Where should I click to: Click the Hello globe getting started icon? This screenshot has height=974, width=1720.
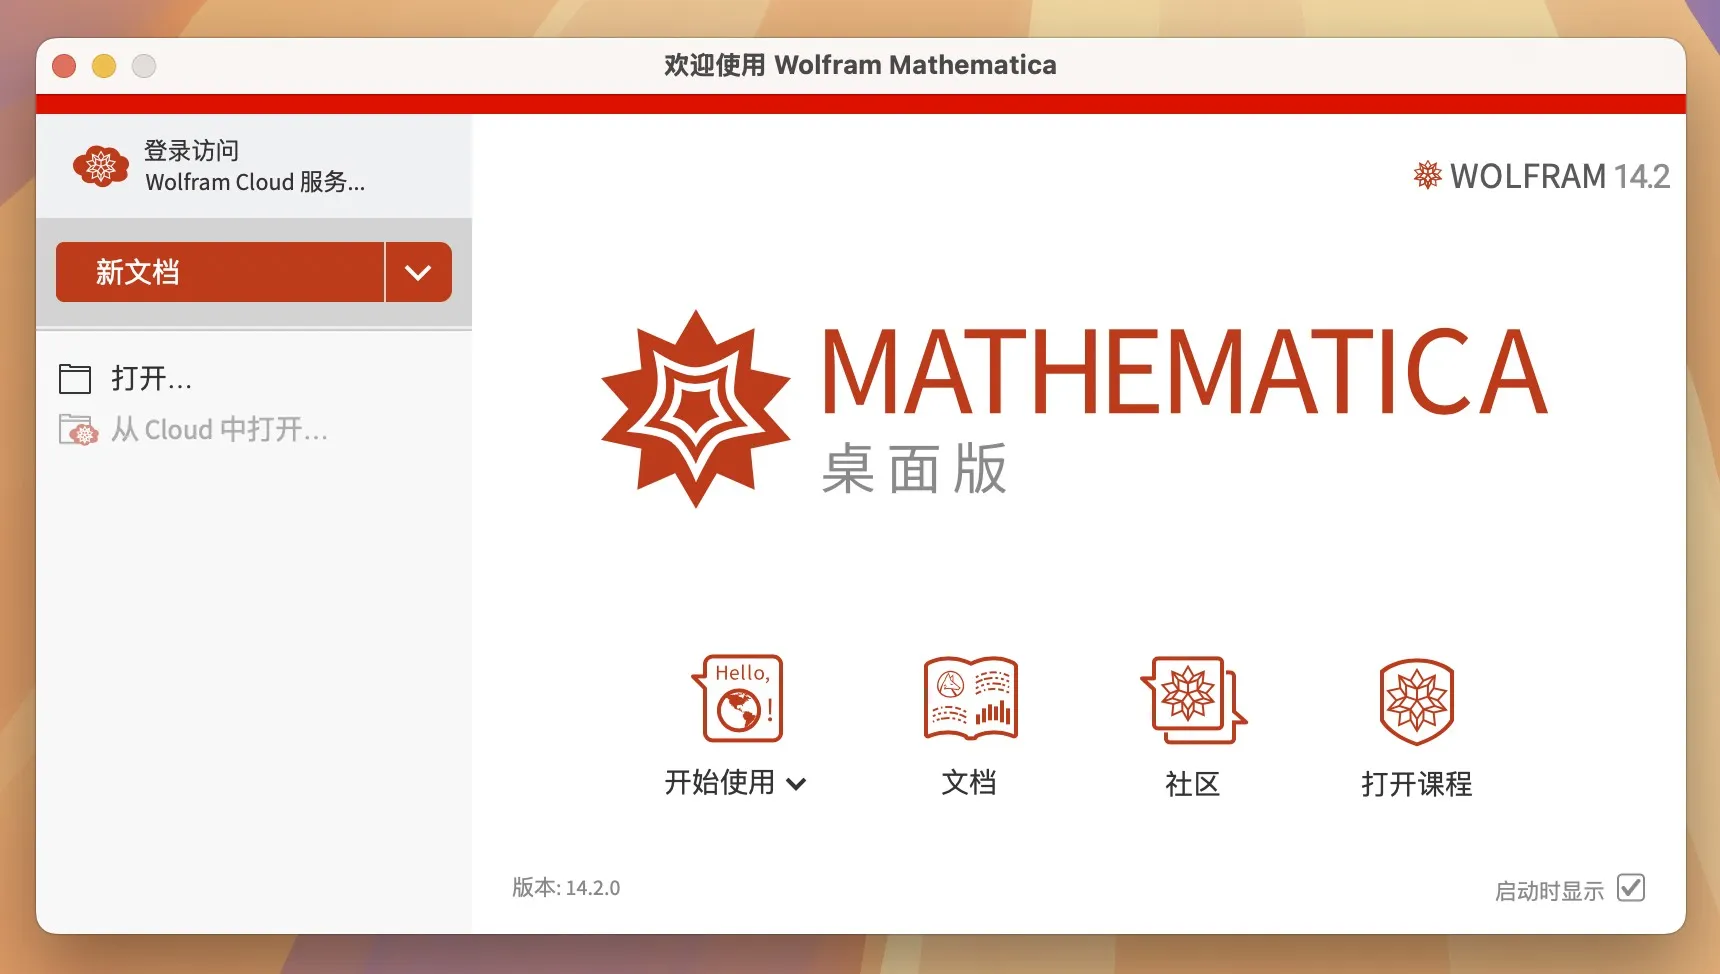pyautogui.click(x=738, y=698)
